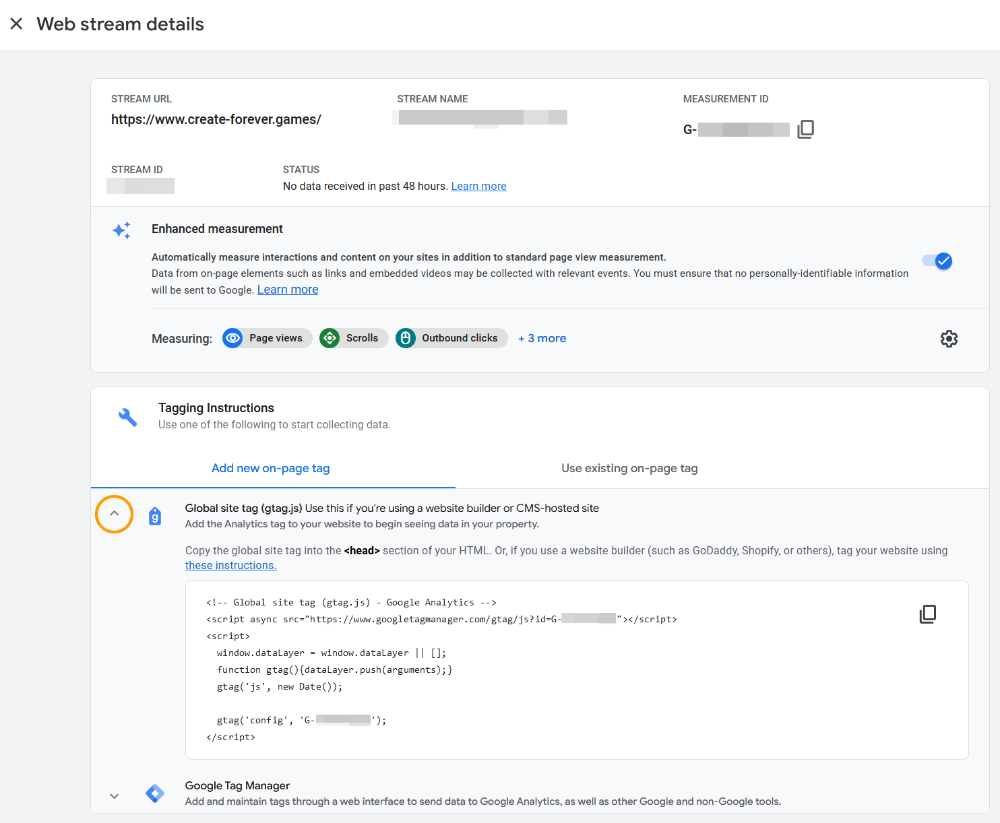
Task: Open the these instructions link
Action: point(231,565)
